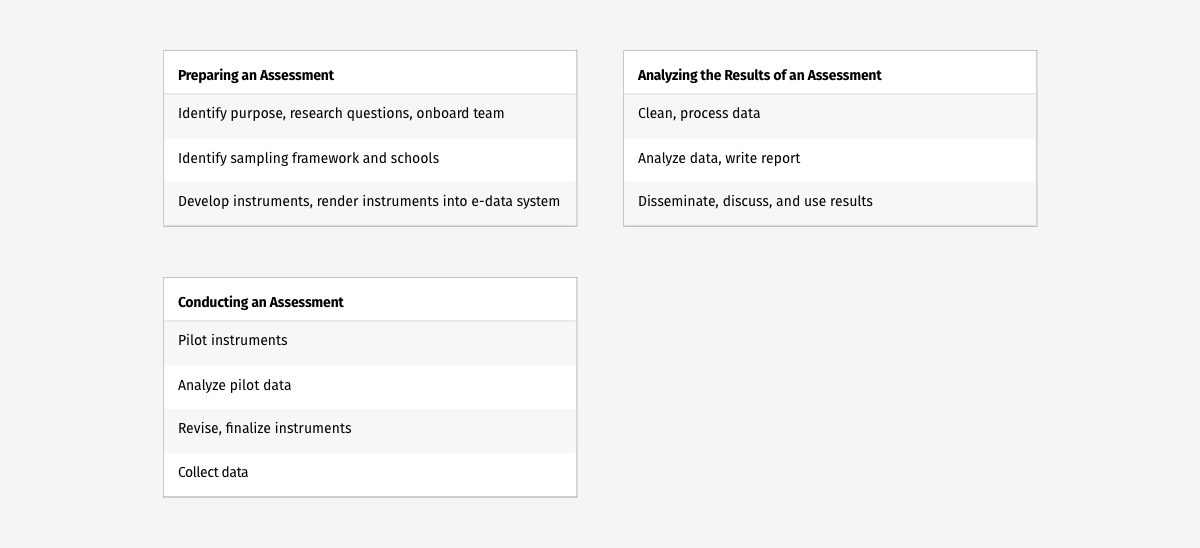Select 'Identify sampling framework and schools' row
Viewport: 1200px width, 548px height.
tap(370, 160)
